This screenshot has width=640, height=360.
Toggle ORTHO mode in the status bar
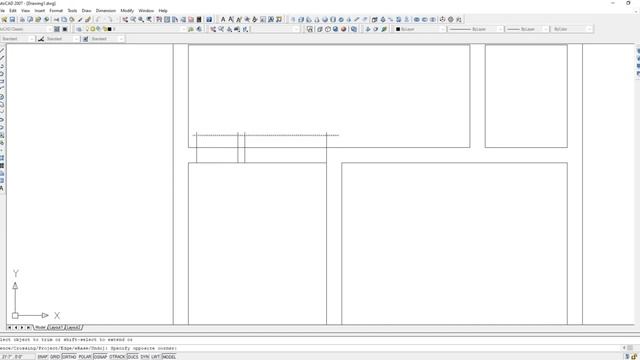pos(69,357)
